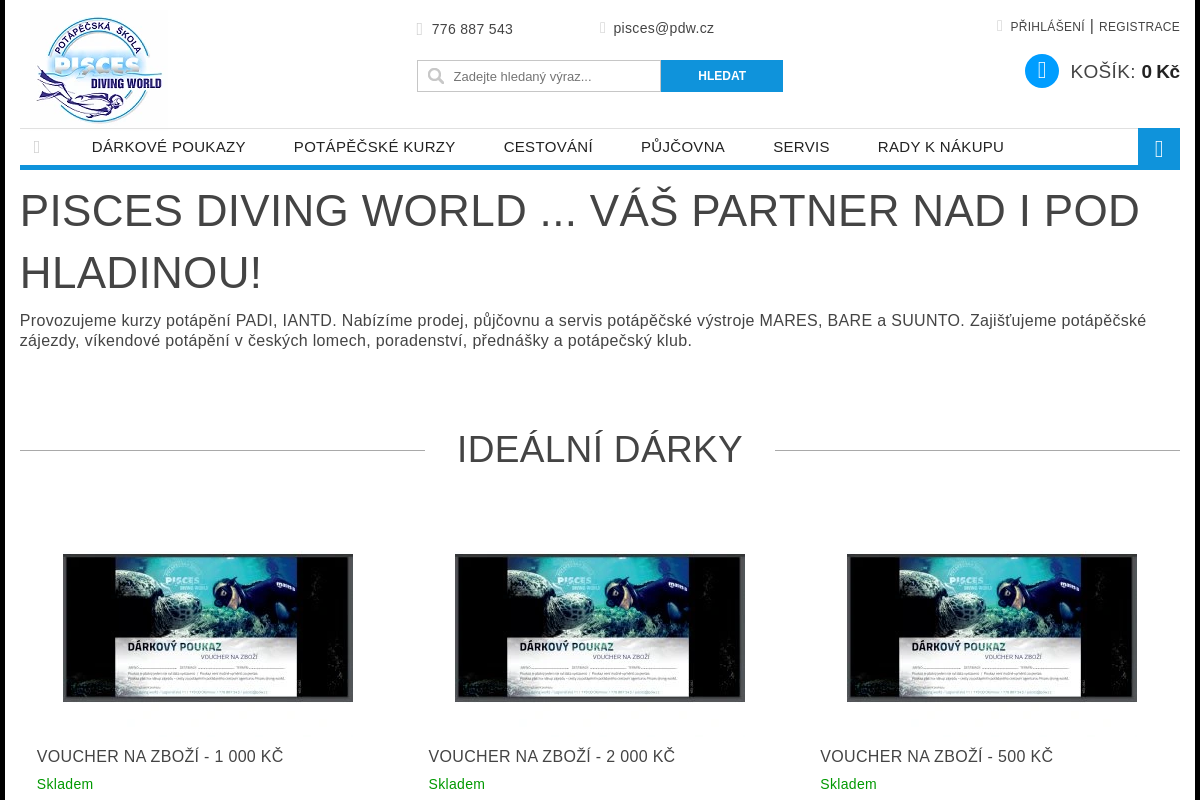1200x800 pixels.
Task: Open the 500 Kč voucher thumbnail
Action: [992, 628]
